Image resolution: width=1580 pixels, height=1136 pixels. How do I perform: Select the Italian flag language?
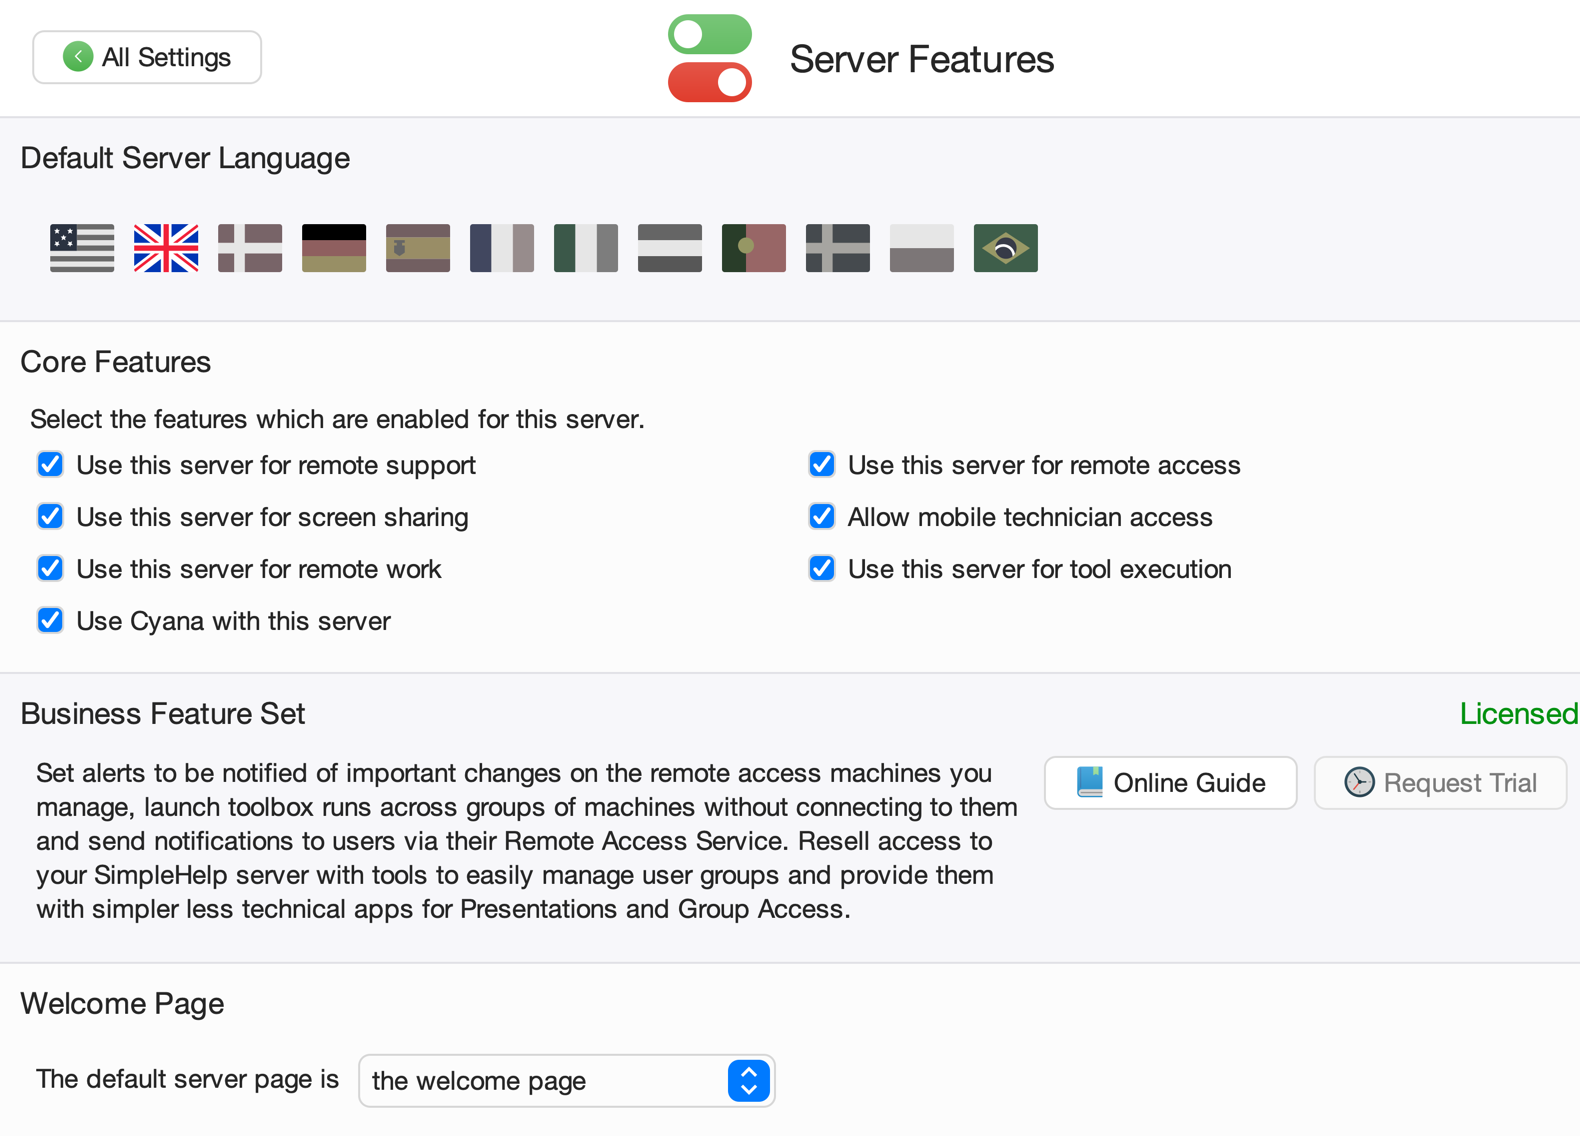click(x=586, y=248)
